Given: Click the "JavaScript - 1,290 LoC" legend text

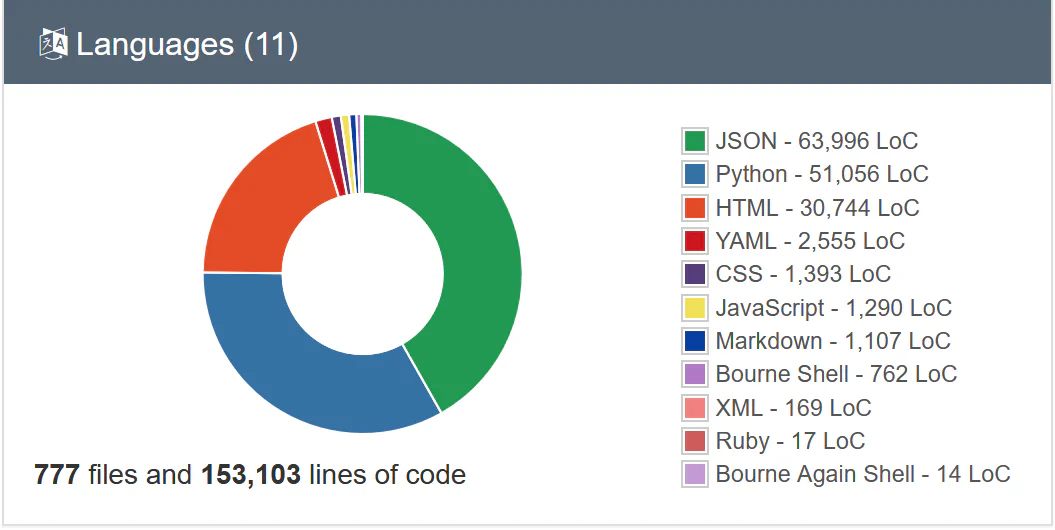Looking at the screenshot, I should [833, 308].
